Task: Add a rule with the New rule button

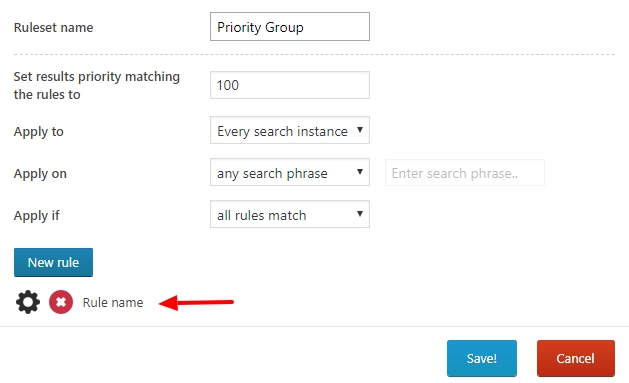Action: pos(53,262)
